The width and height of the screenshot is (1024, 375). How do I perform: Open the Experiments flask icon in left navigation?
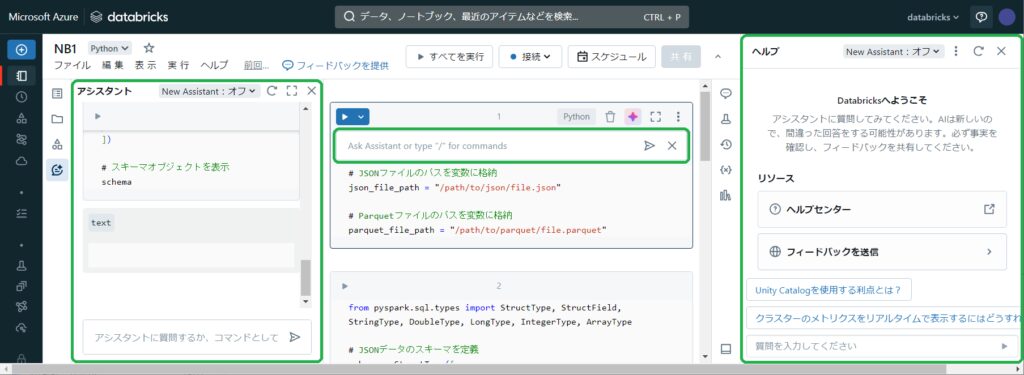click(x=22, y=265)
